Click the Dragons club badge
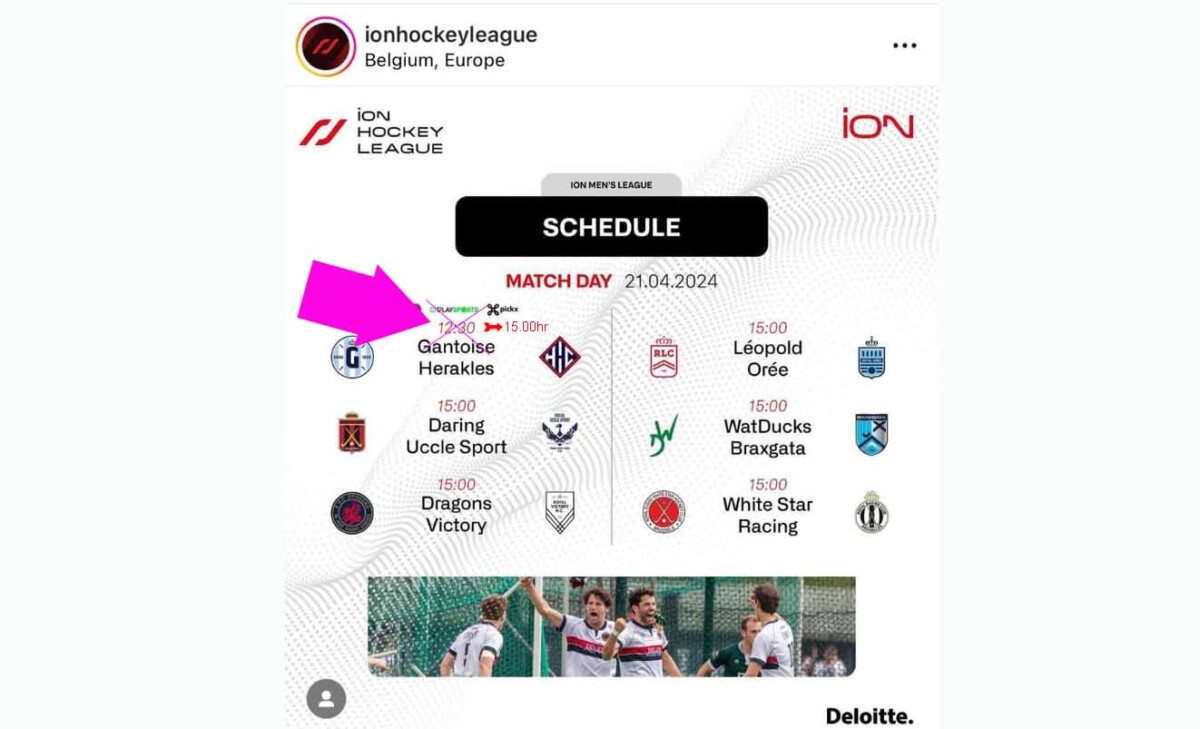The image size is (1200, 729). coord(352,513)
